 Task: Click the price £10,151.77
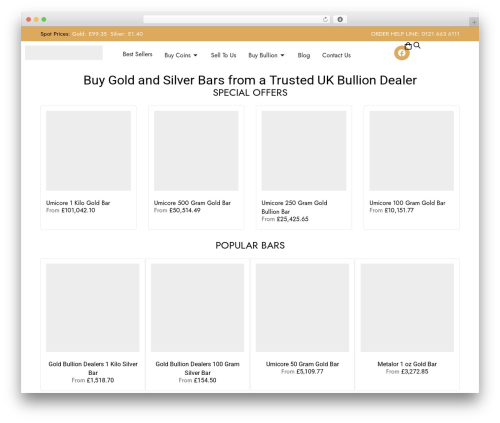[x=399, y=210]
